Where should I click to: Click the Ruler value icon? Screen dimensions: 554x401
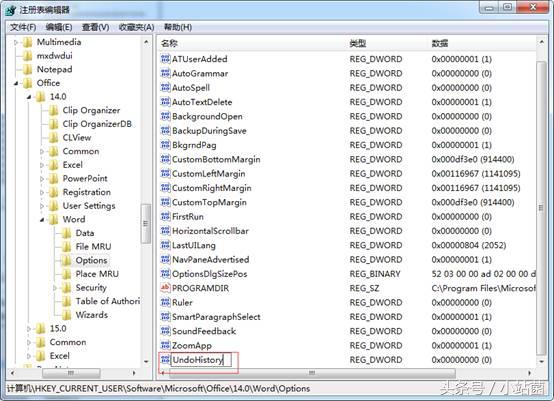pos(165,302)
